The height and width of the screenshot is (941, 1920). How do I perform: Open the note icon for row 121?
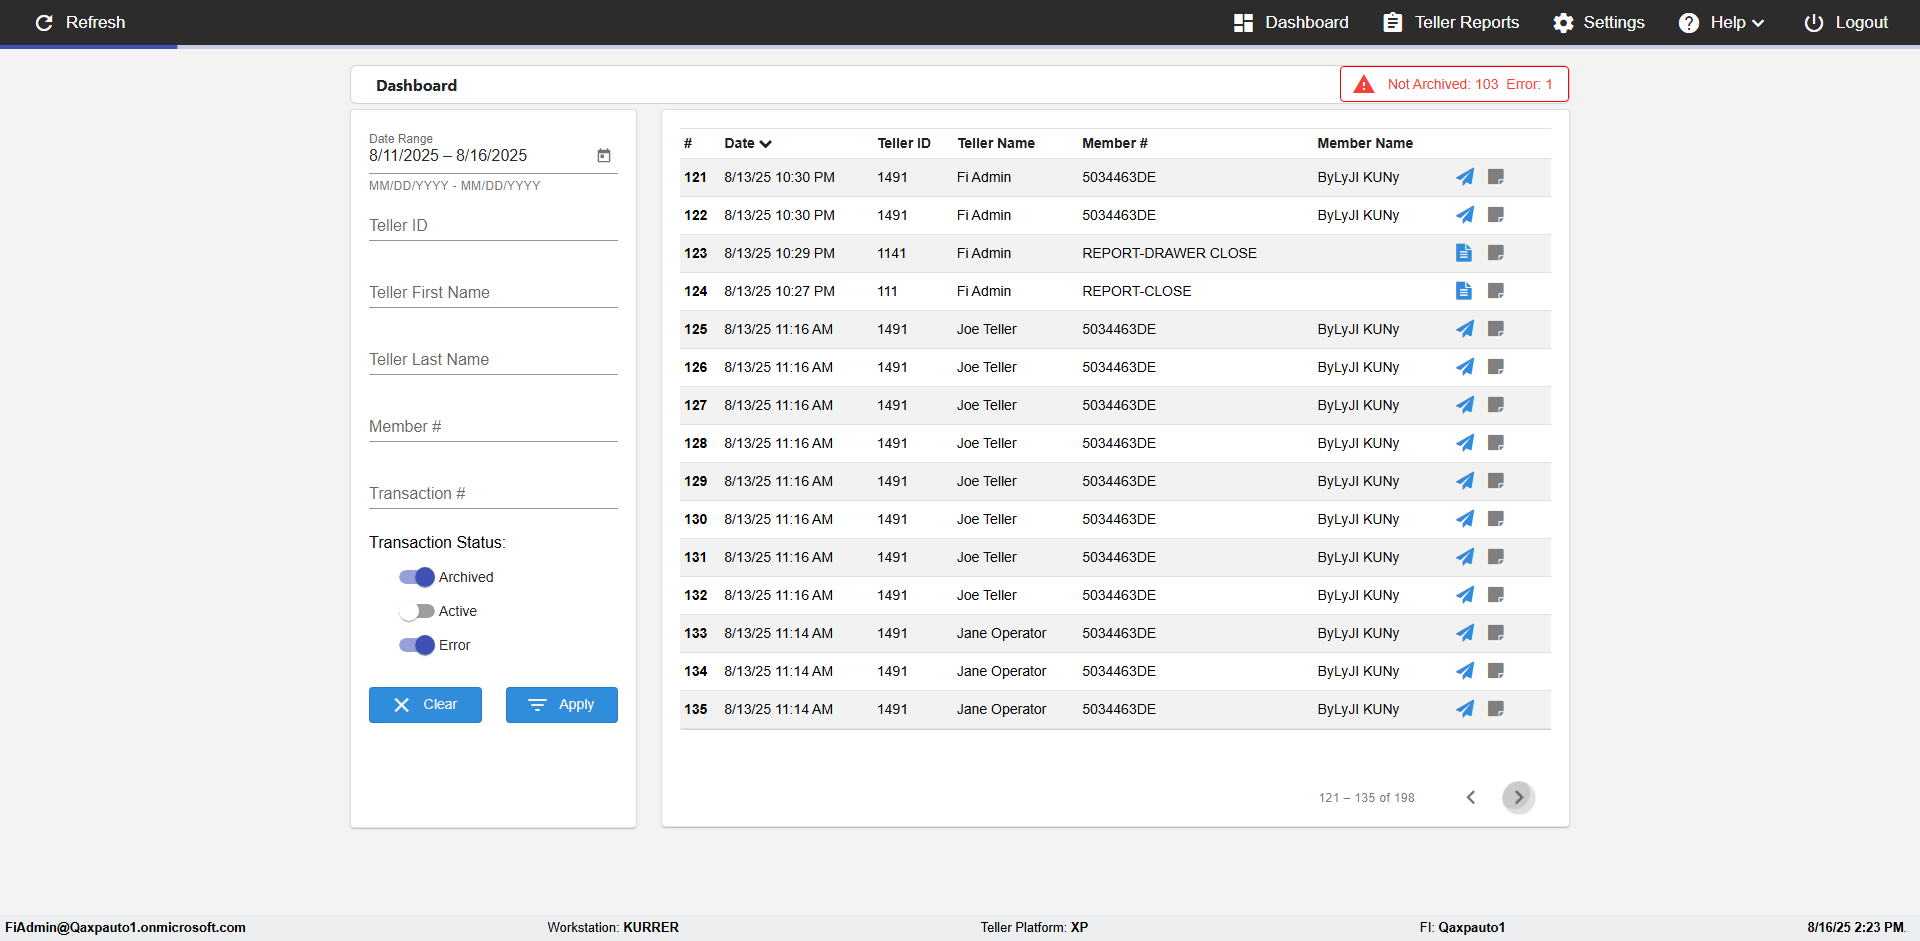click(x=1496, y=177)
